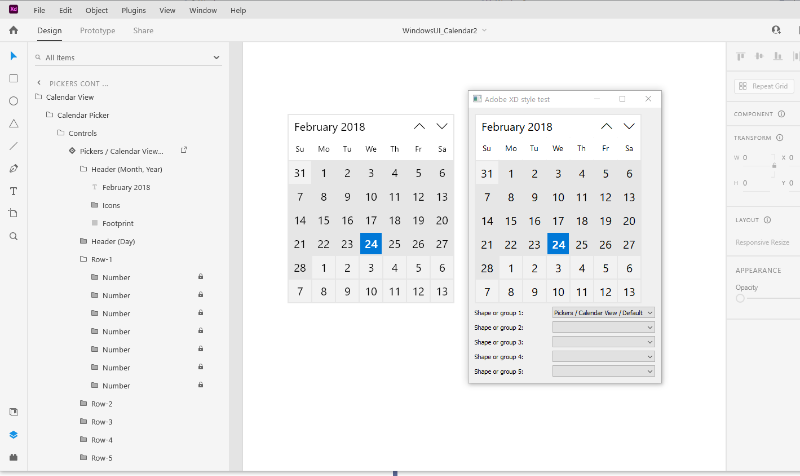Open the Edit menu
Screen dimensions: 800x476
(x=65, y=10)
